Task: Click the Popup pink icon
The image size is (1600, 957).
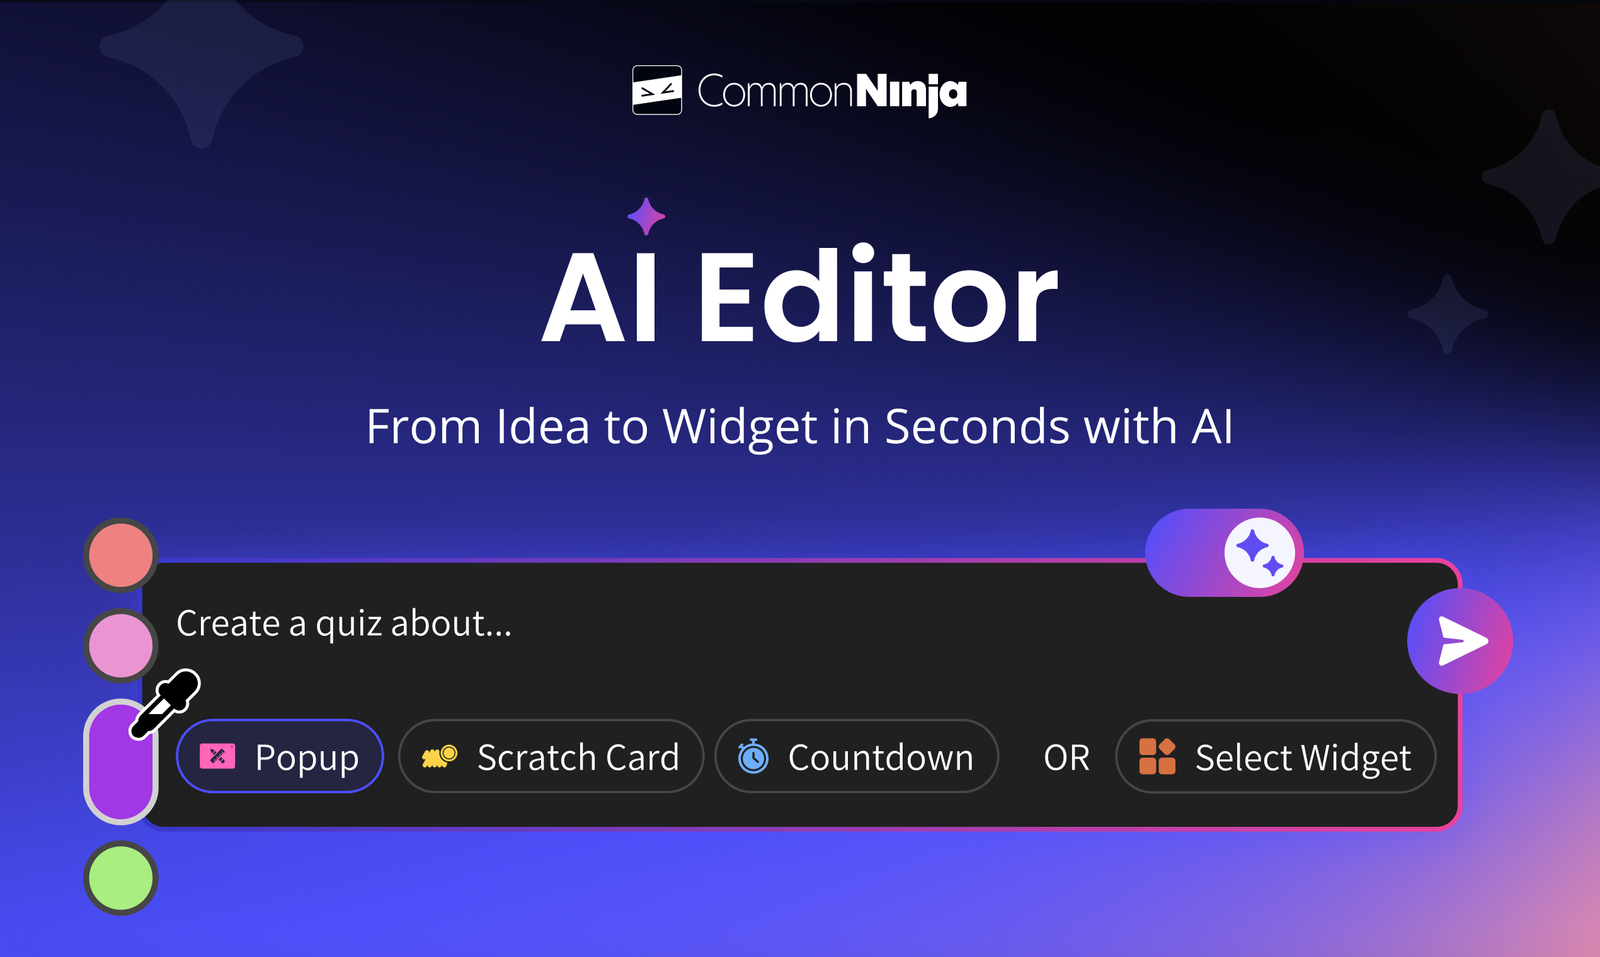Action: pos(217,757)
